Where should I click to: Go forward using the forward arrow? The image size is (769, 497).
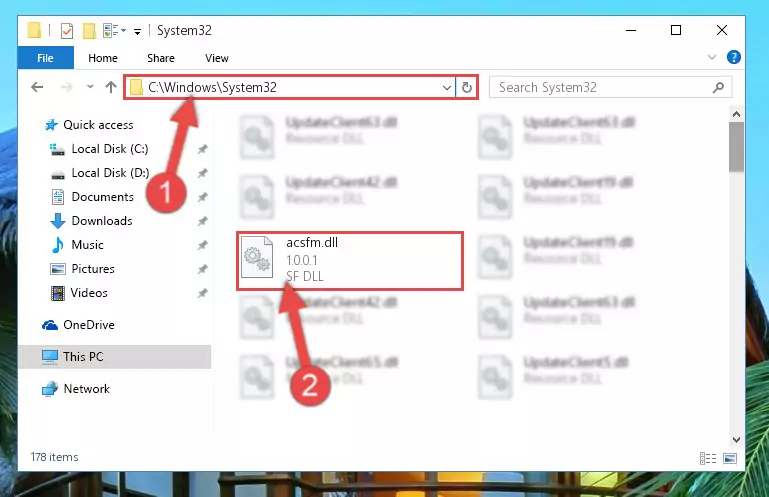66,87
